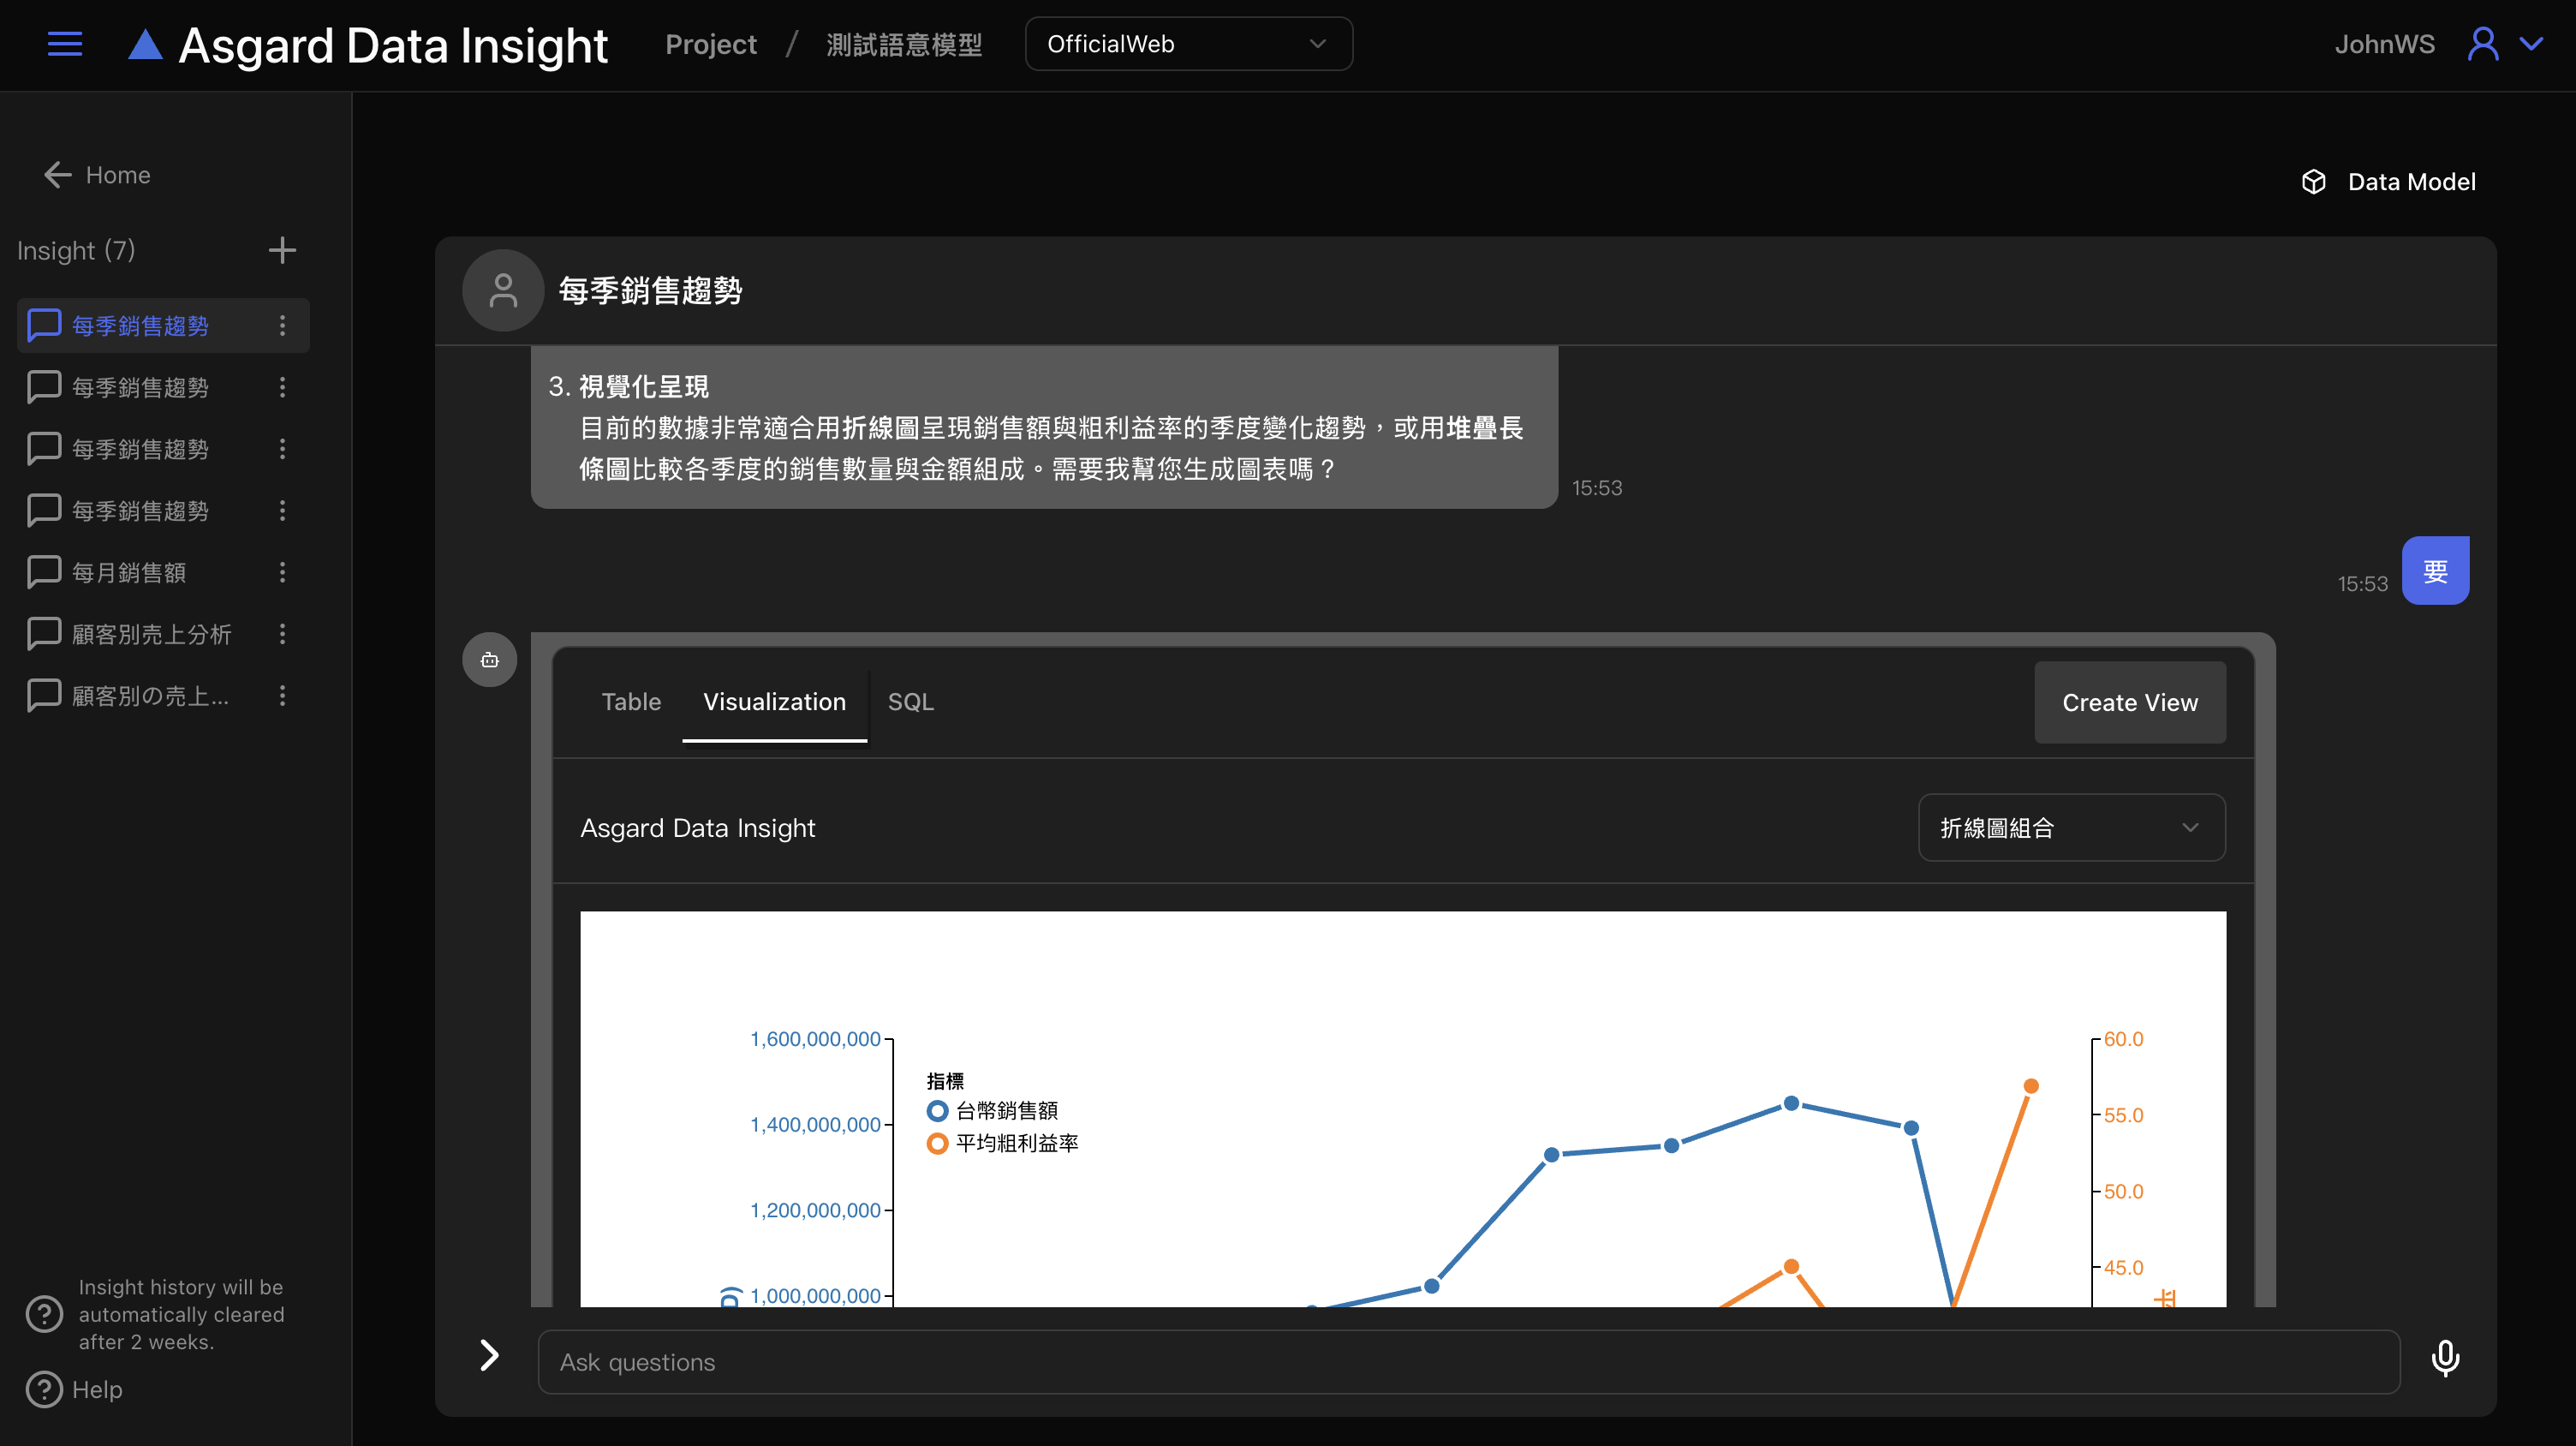
Task: Open user profile account icon
Action: [2483, 44]
